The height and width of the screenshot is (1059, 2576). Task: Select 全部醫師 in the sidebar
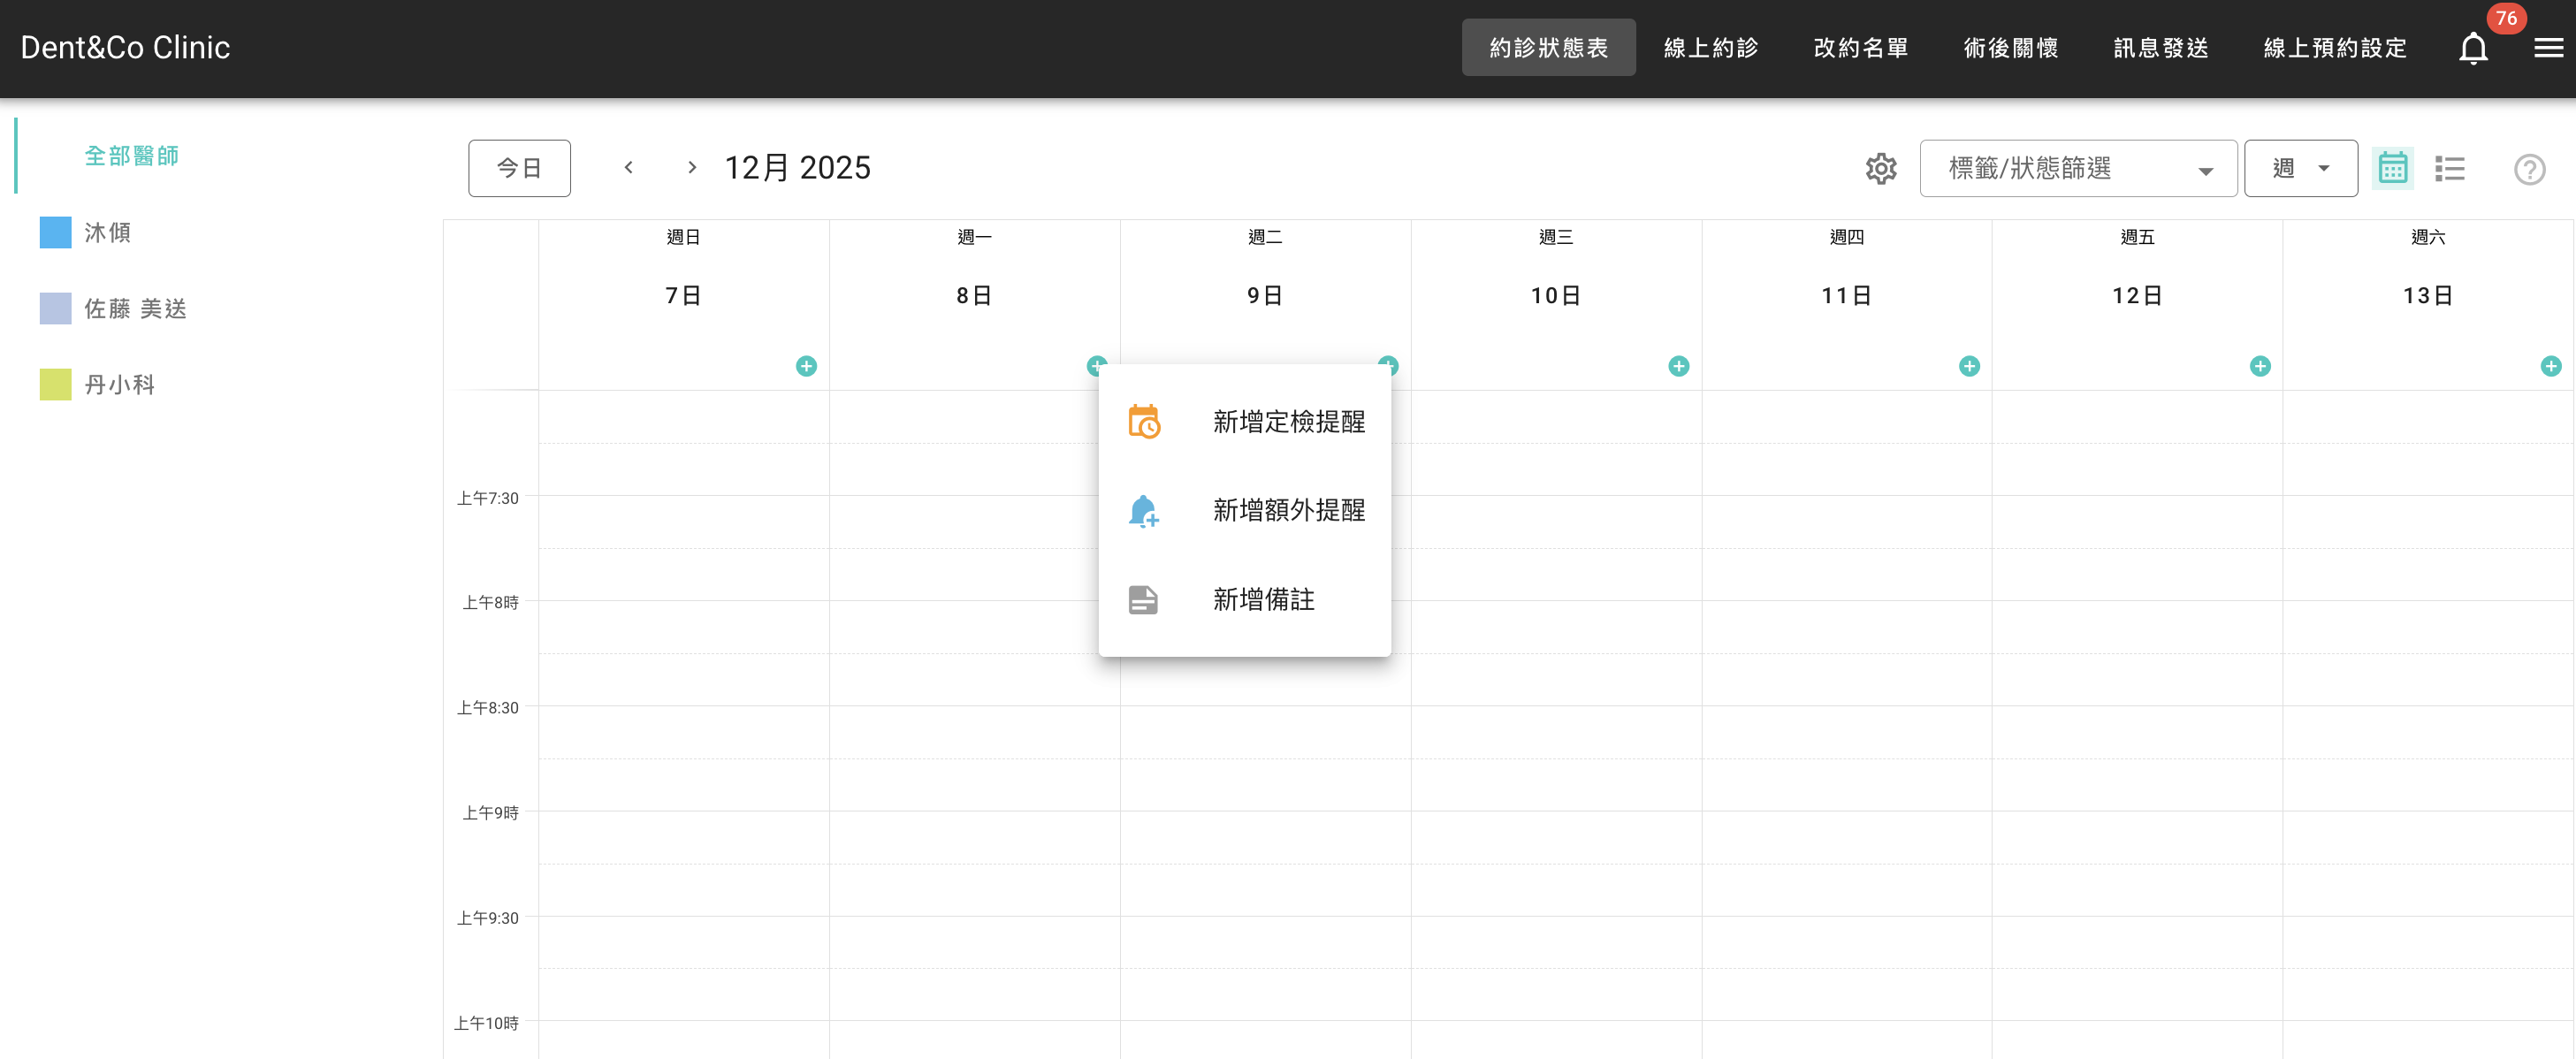tap(133, 155)
